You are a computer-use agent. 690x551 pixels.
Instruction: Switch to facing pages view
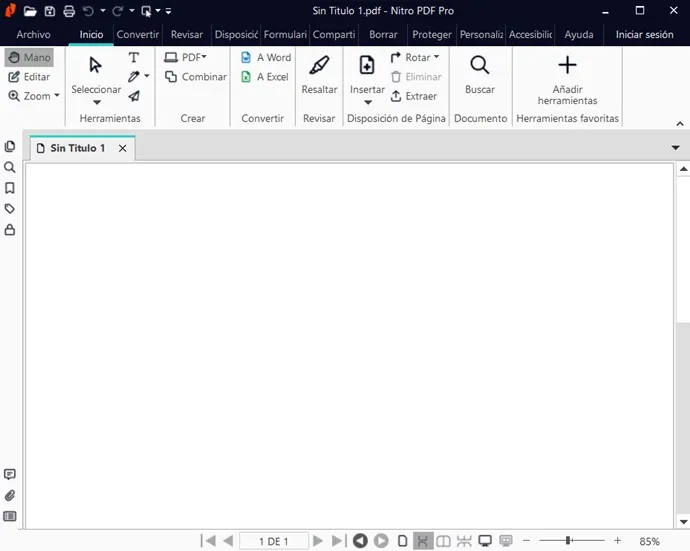click(x=443, y=540)
